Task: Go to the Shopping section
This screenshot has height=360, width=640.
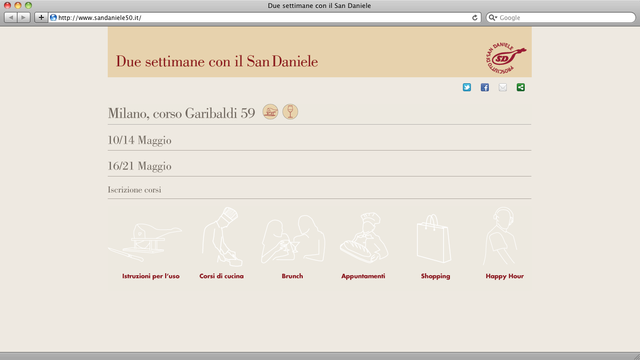Action: (436, 276)
